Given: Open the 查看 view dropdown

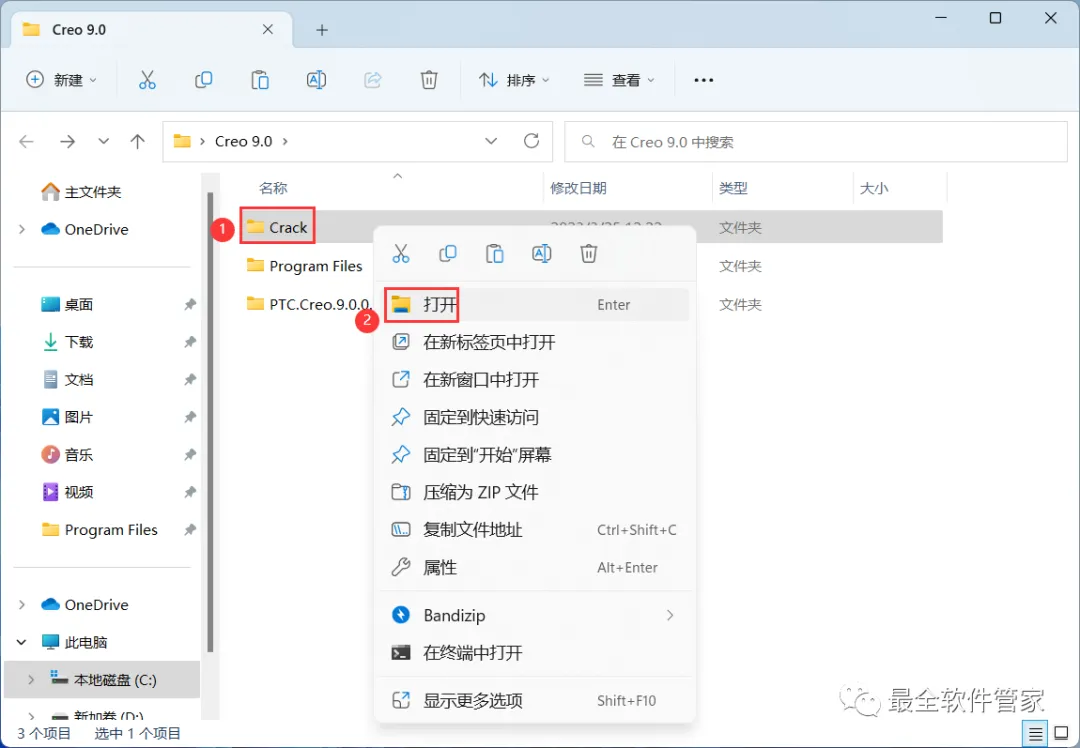Looking at the screenshot, I should [619, 80].
